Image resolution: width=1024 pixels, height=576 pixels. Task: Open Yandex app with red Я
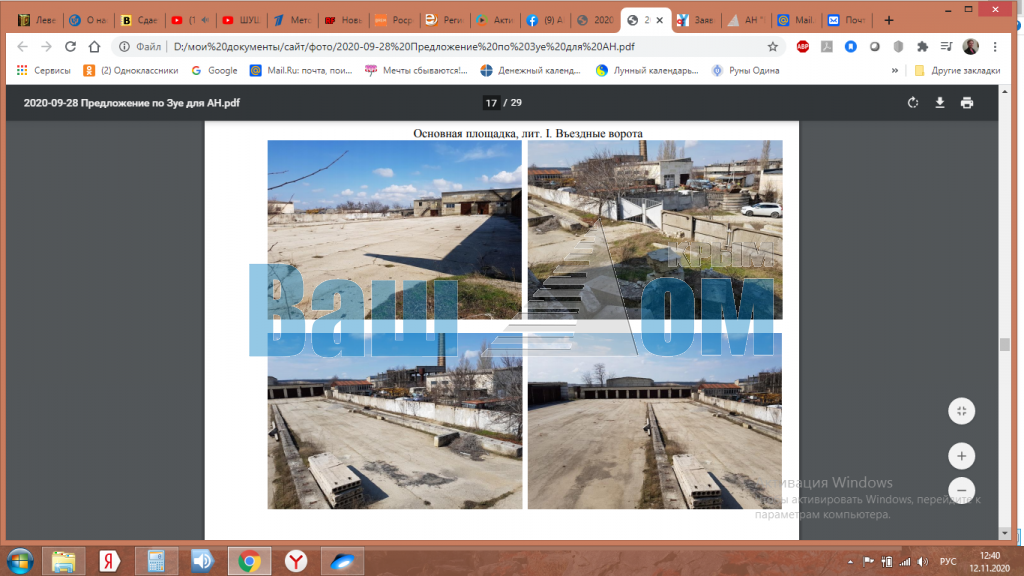[110, 561]
